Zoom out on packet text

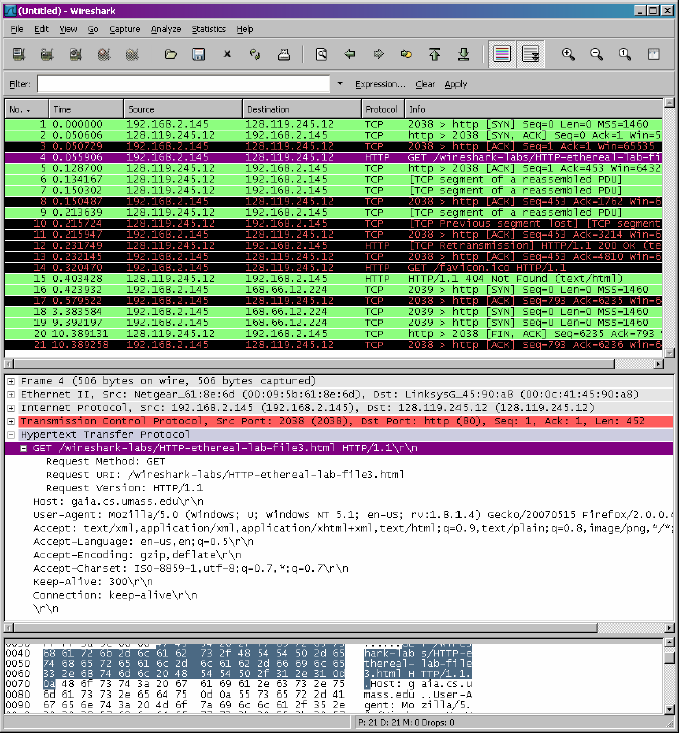click(597, 54)
